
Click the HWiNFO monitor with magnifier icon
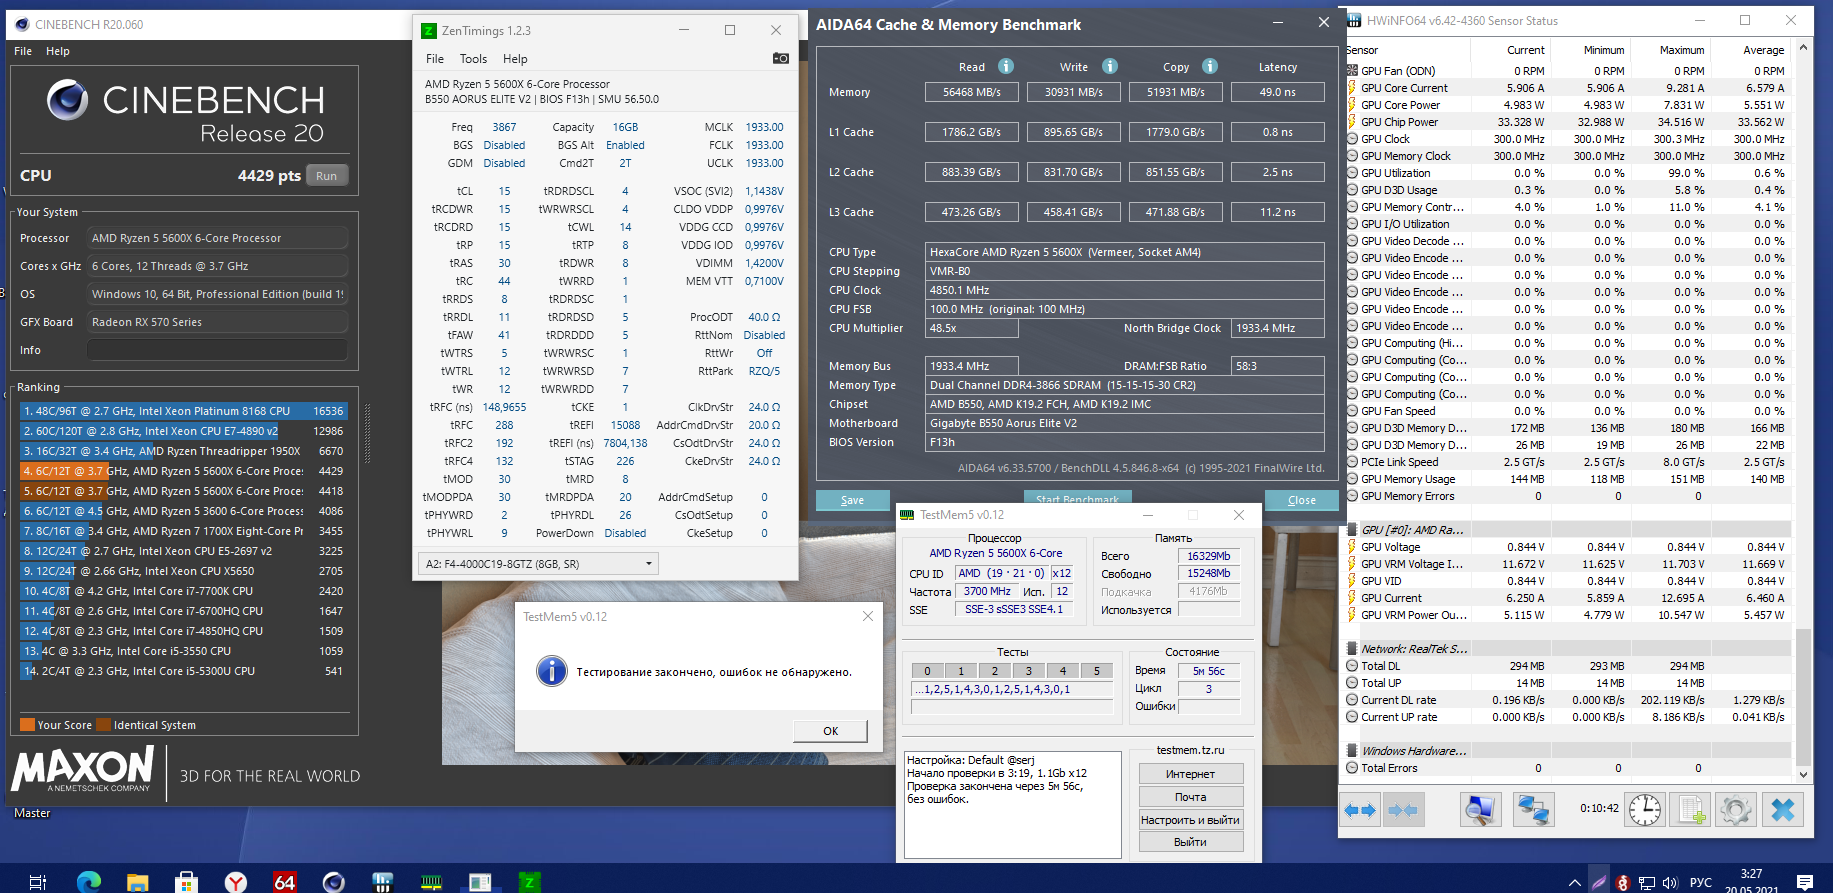[1481, 810]
